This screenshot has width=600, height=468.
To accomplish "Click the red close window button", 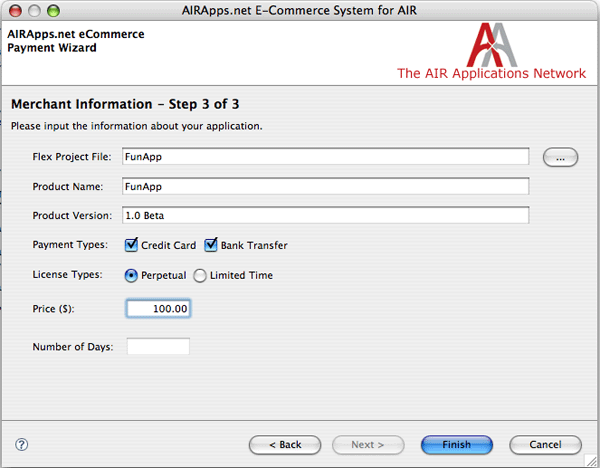I will click(x=14, y=10).
